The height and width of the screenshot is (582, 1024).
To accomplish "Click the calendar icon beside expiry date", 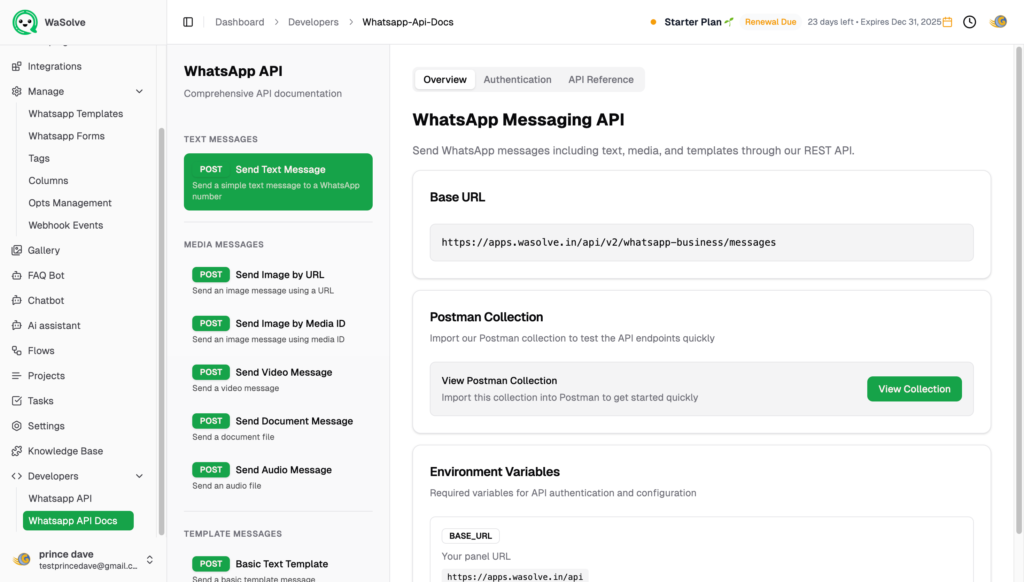I will (947, 22).
